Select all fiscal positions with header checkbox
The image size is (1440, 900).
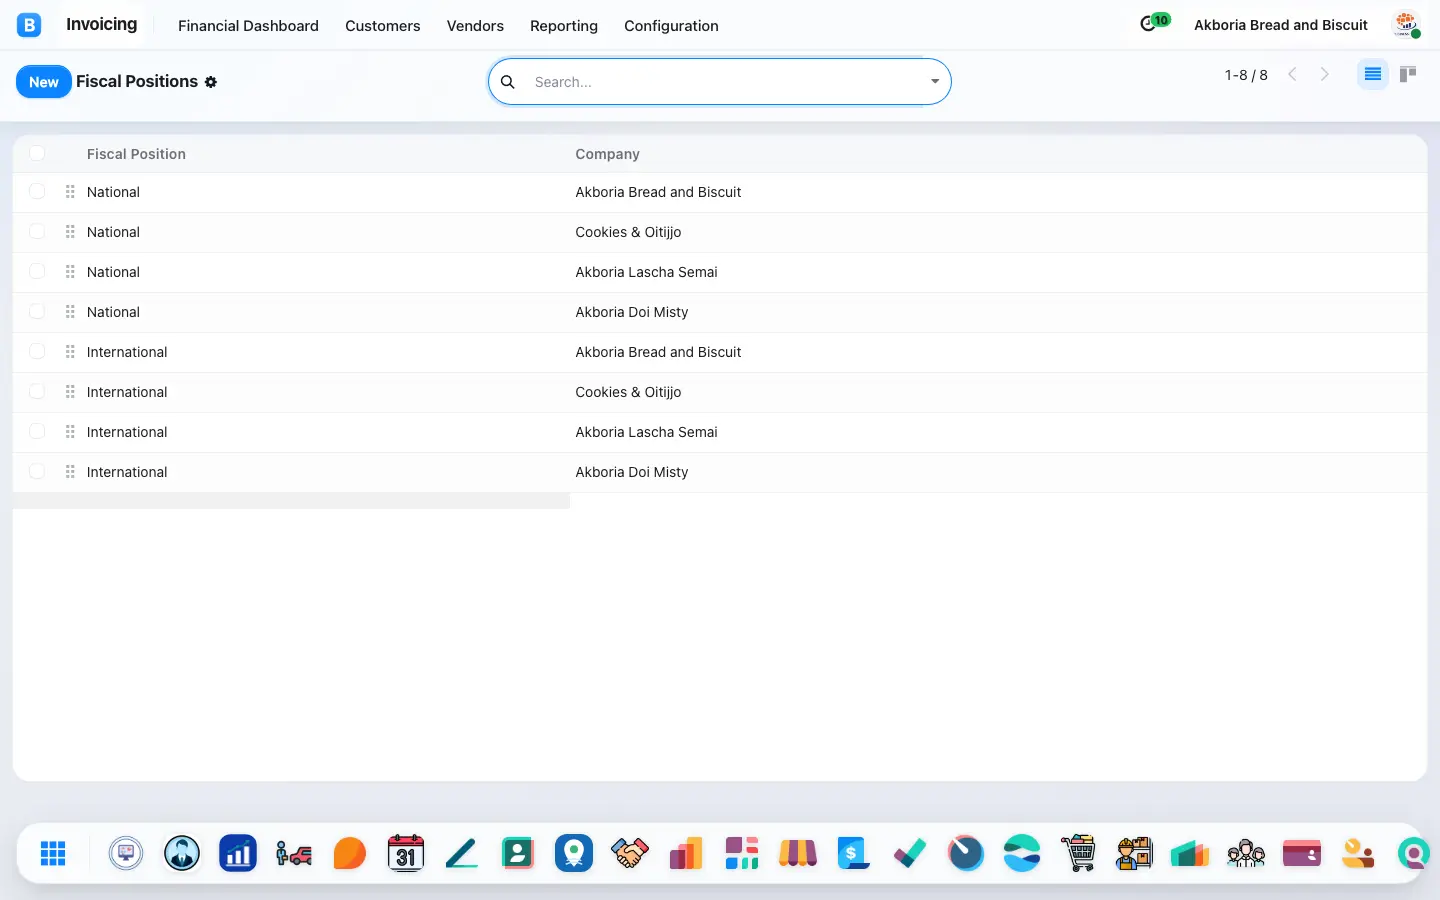[37, 153]
